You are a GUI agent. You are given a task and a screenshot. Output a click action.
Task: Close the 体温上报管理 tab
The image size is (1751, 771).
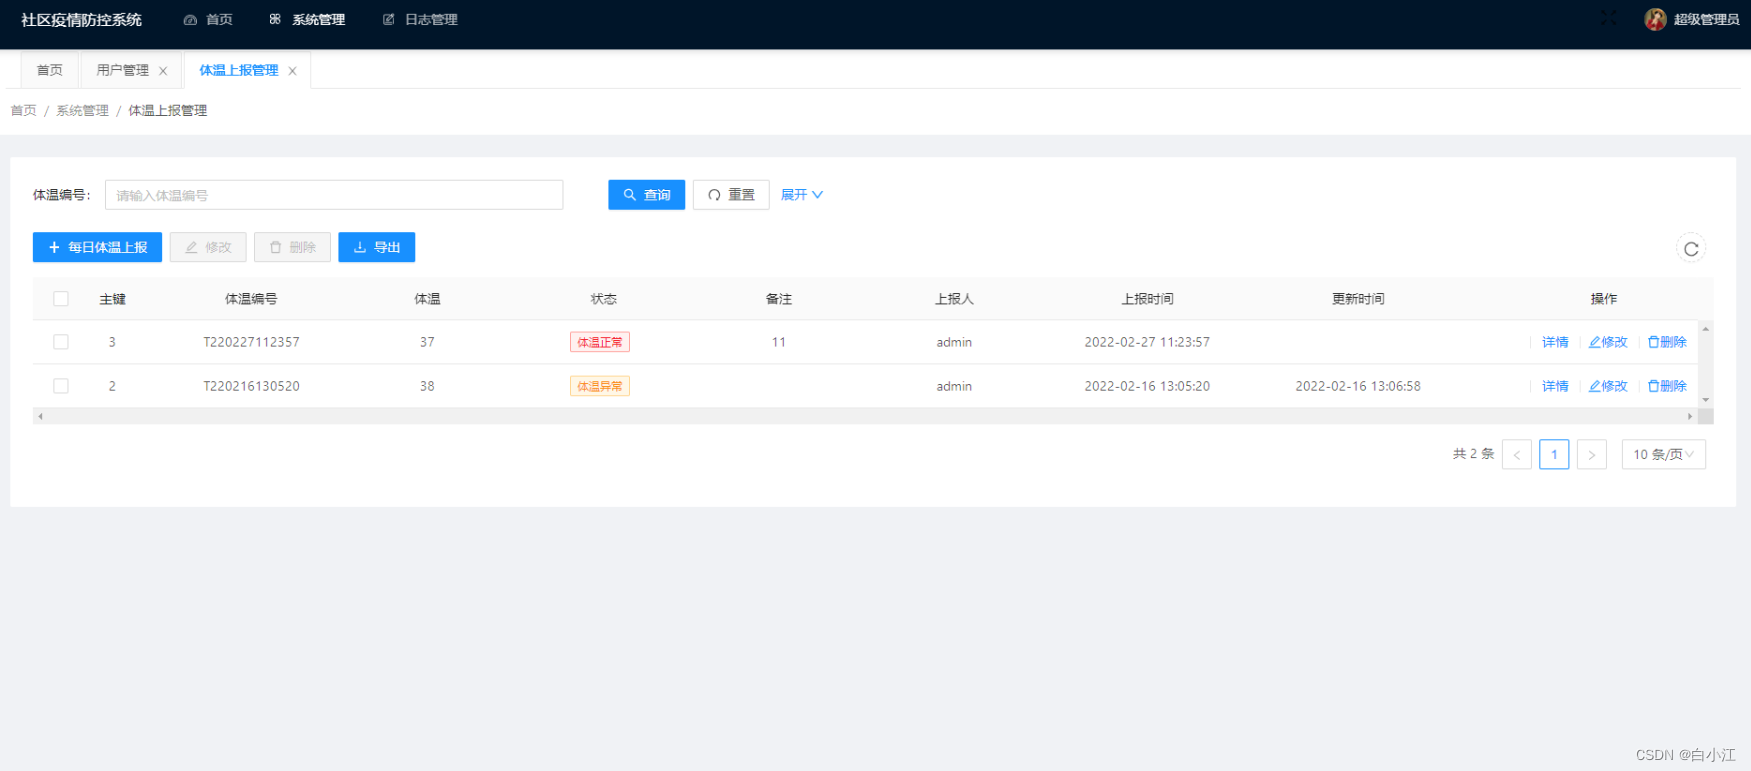coord(292,71)
